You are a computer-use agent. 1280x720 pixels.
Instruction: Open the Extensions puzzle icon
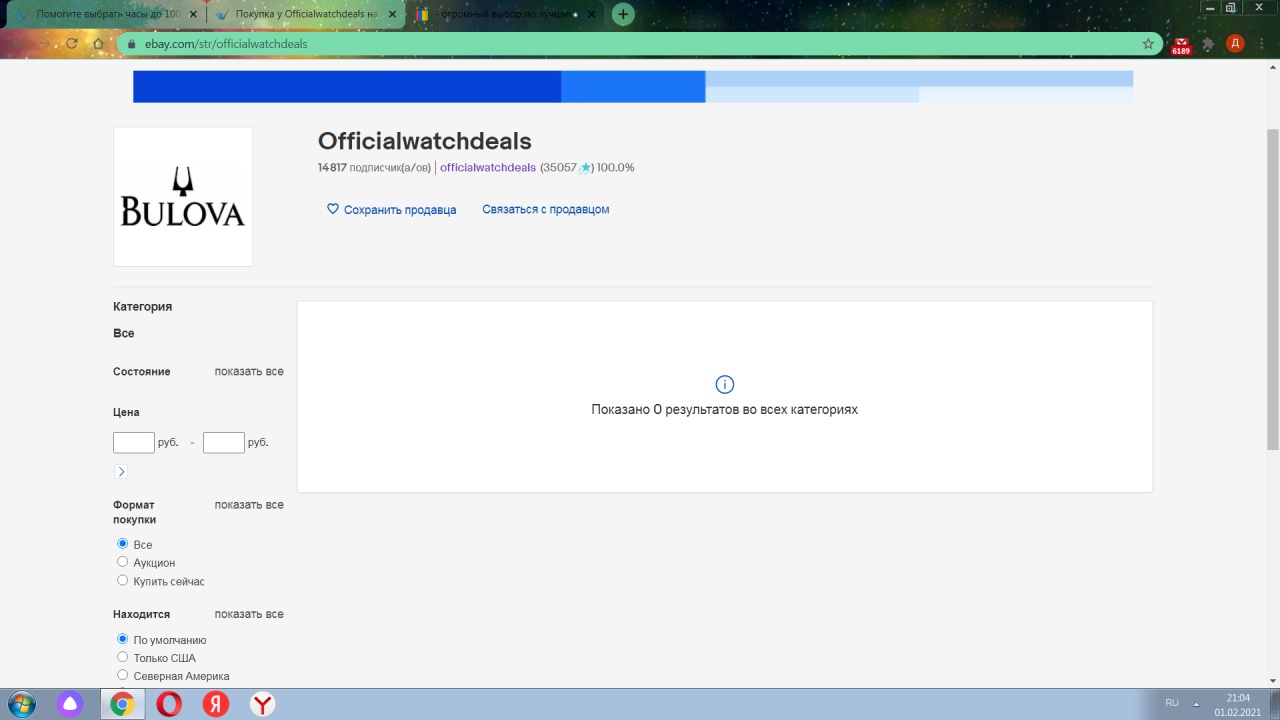coord(1208,44)
